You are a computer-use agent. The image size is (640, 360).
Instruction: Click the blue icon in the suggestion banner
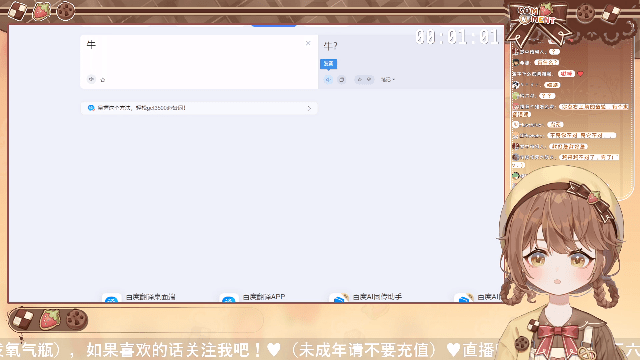(91, 108)
